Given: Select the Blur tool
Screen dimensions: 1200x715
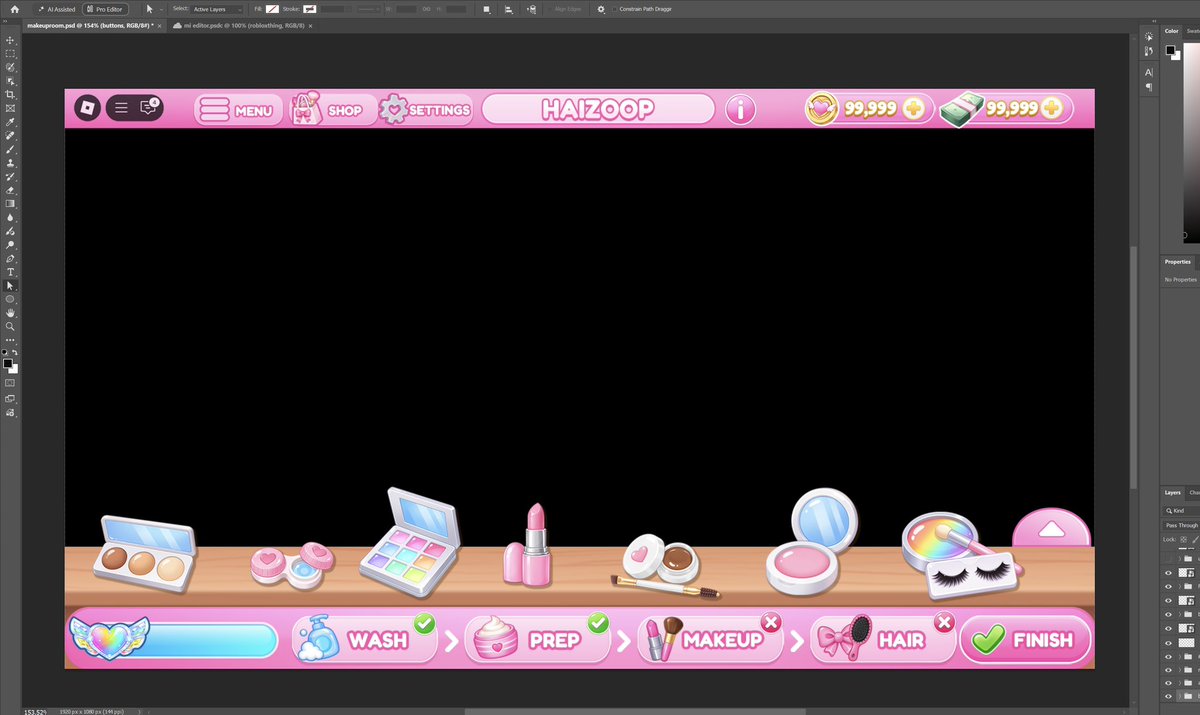Looking at the screenshot, I should [10, 217].
